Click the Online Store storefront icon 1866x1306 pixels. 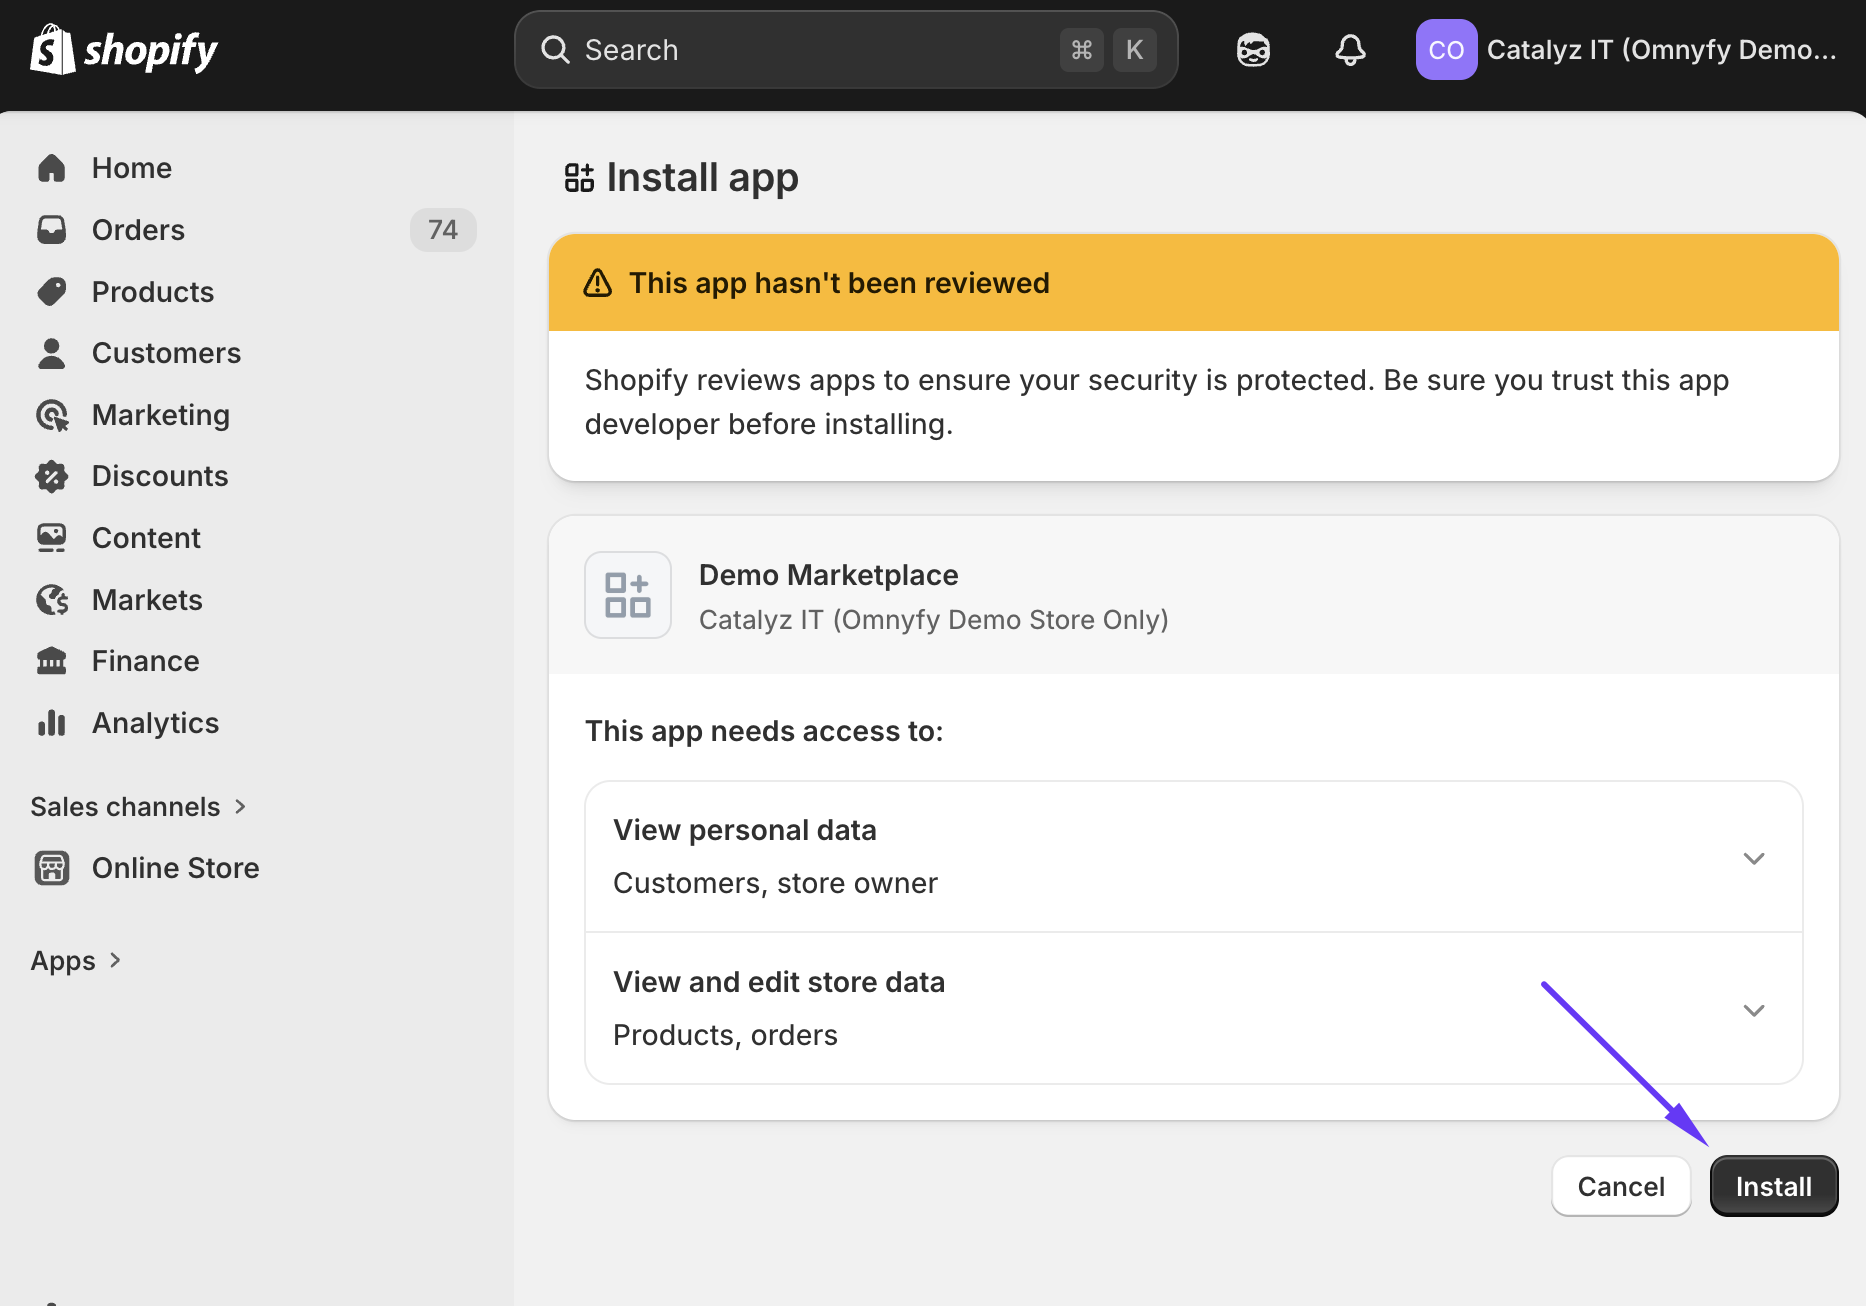52,868
